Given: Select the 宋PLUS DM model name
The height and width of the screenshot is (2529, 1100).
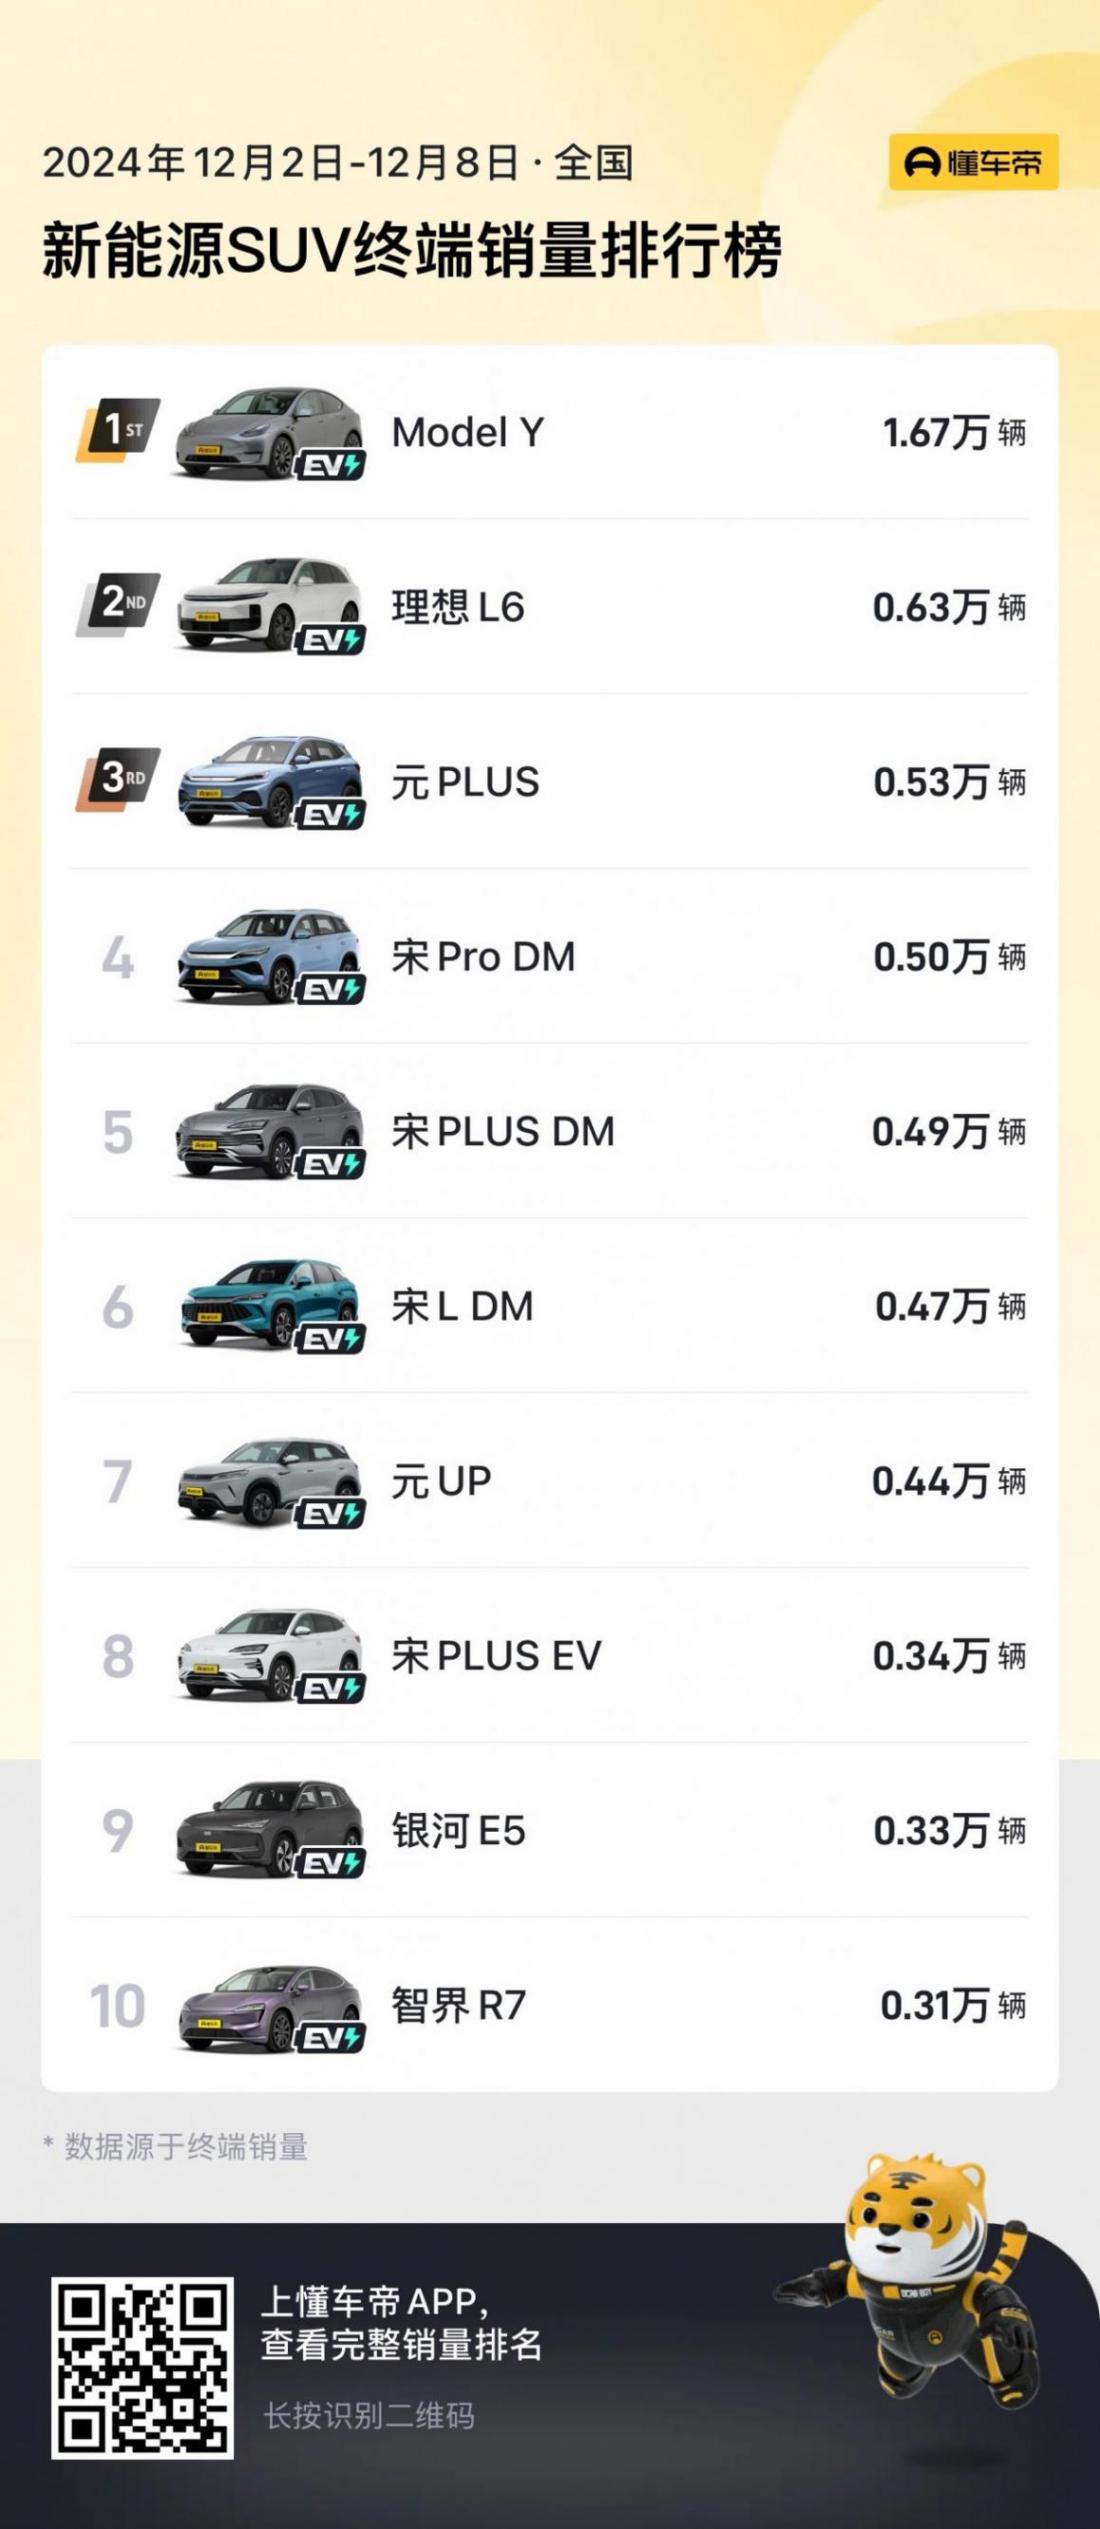Looking at the screenshot, I should (502, 1132).
